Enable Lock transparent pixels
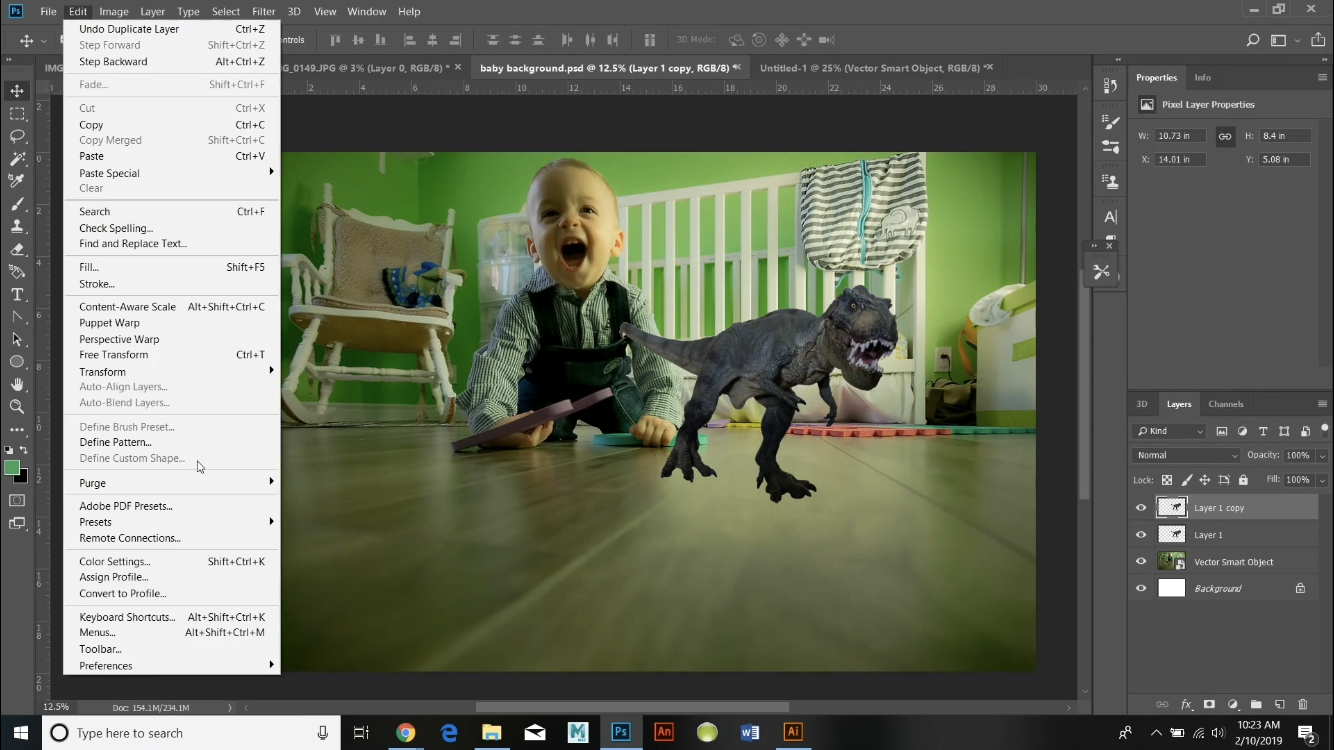 pyautogui.click(x=1166, y=480)
